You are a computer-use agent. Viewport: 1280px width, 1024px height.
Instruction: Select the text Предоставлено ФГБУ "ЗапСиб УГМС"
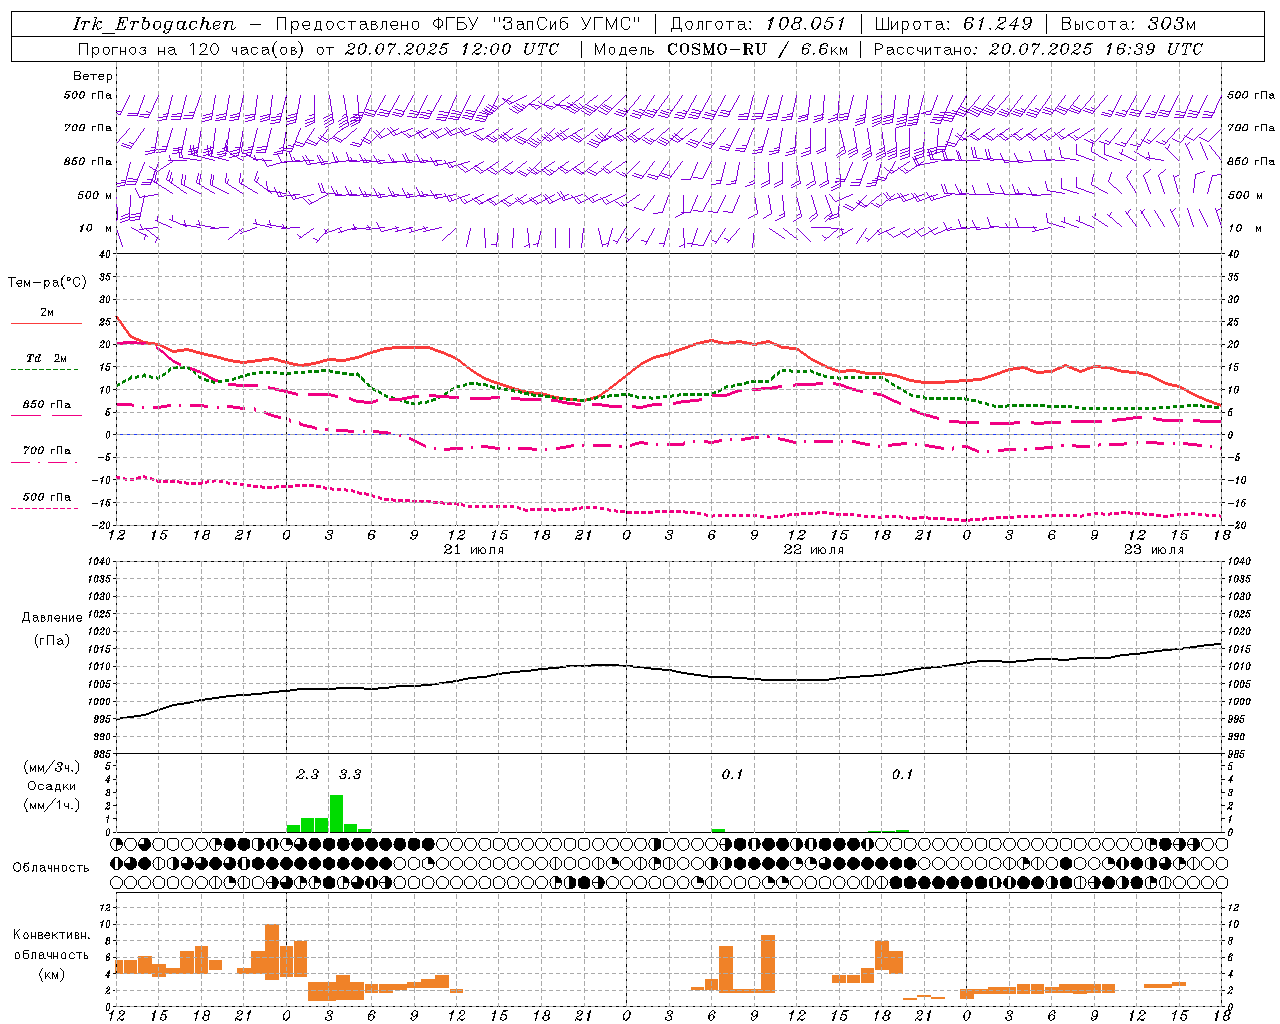coord(458,24)
